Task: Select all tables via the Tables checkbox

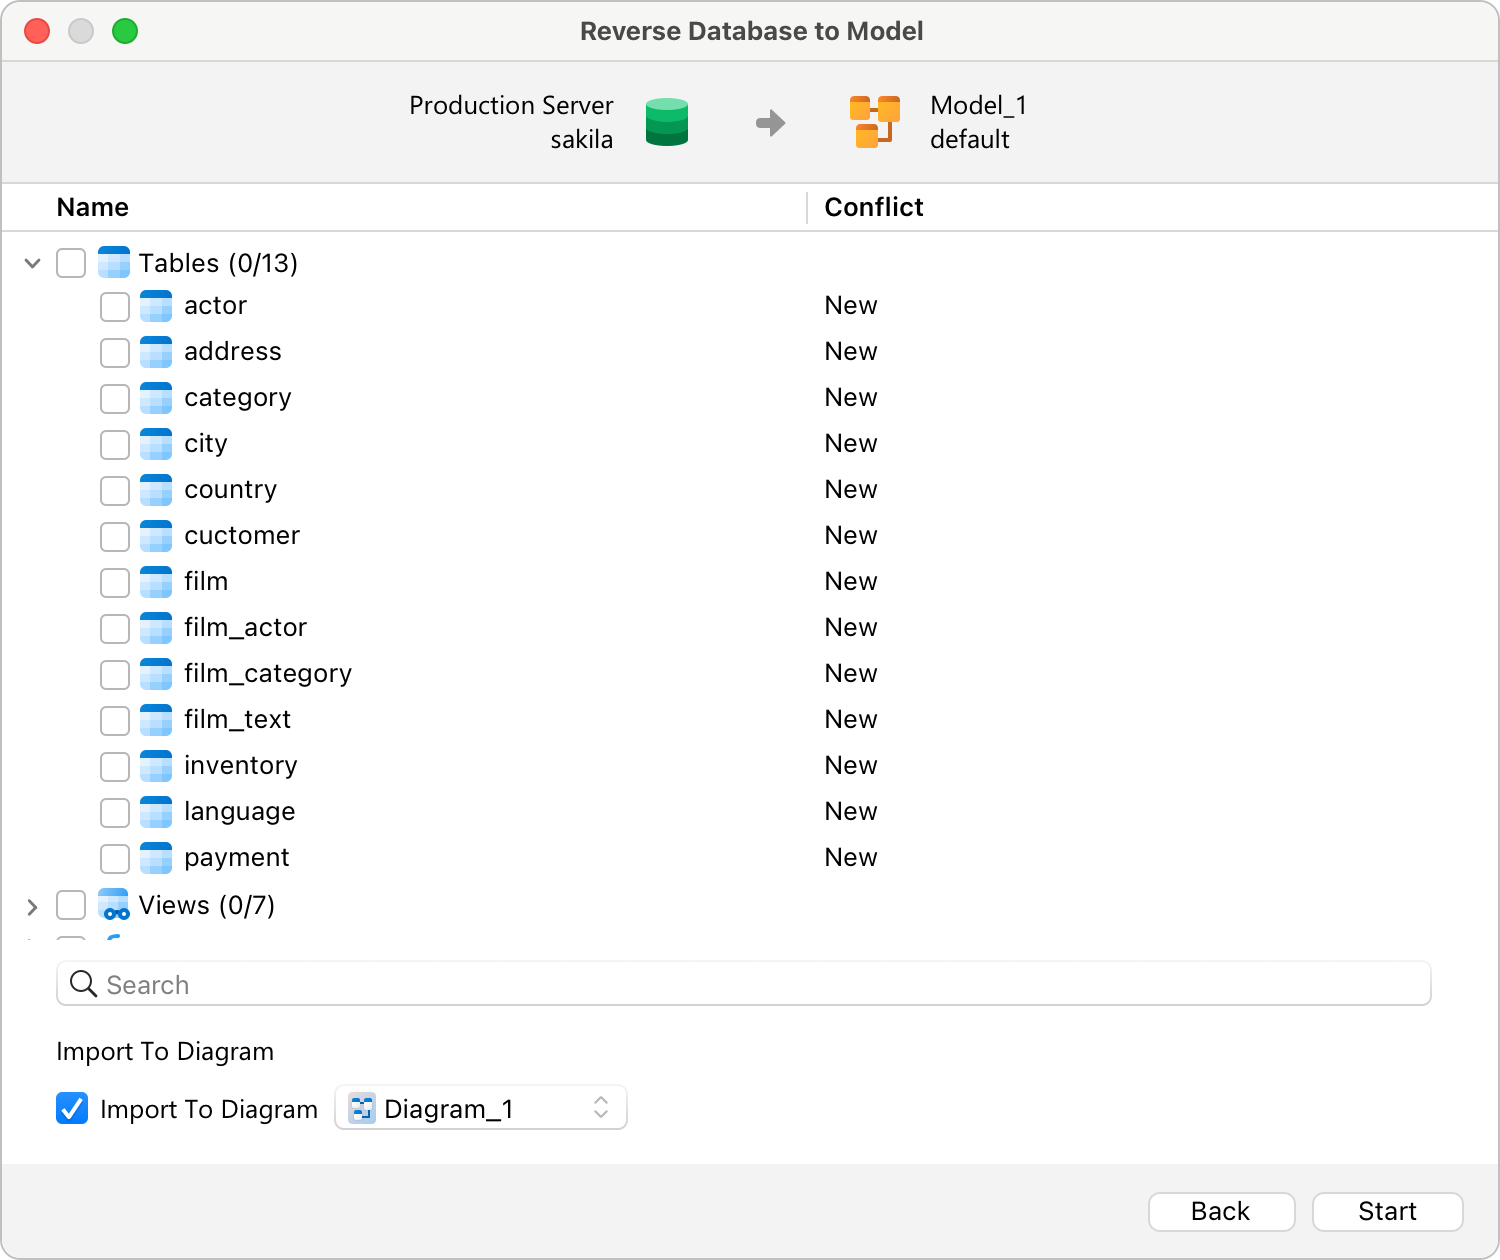Action: coord(70,262)
